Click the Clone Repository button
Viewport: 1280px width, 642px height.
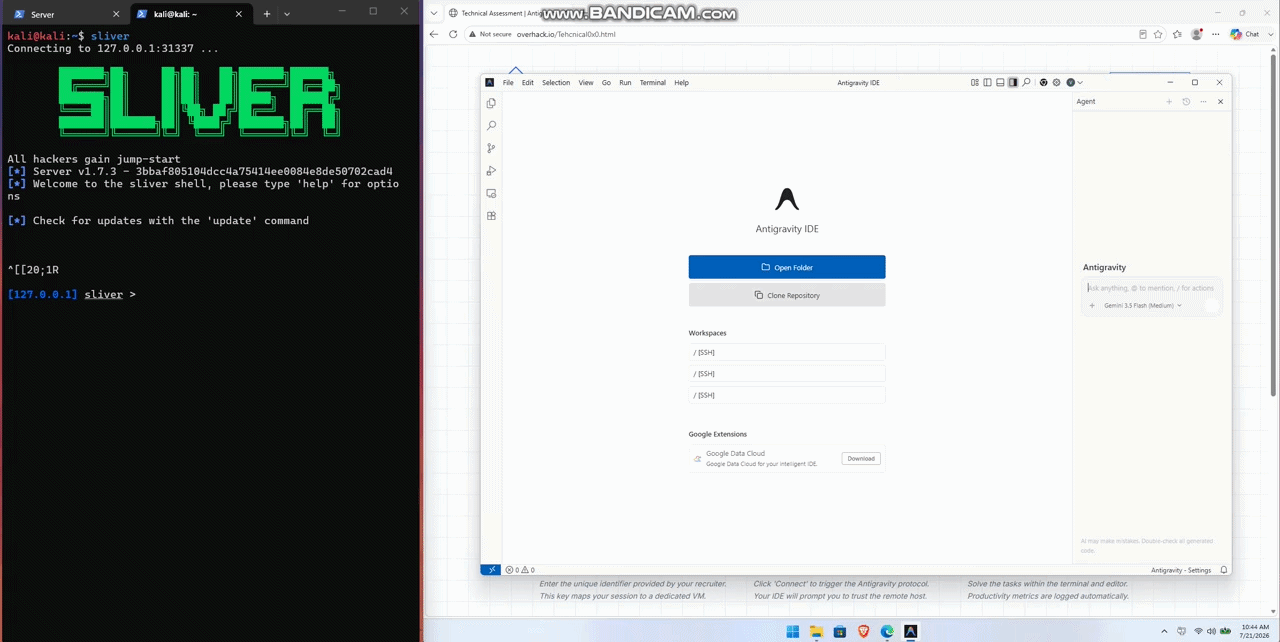[x=787, y=295]
